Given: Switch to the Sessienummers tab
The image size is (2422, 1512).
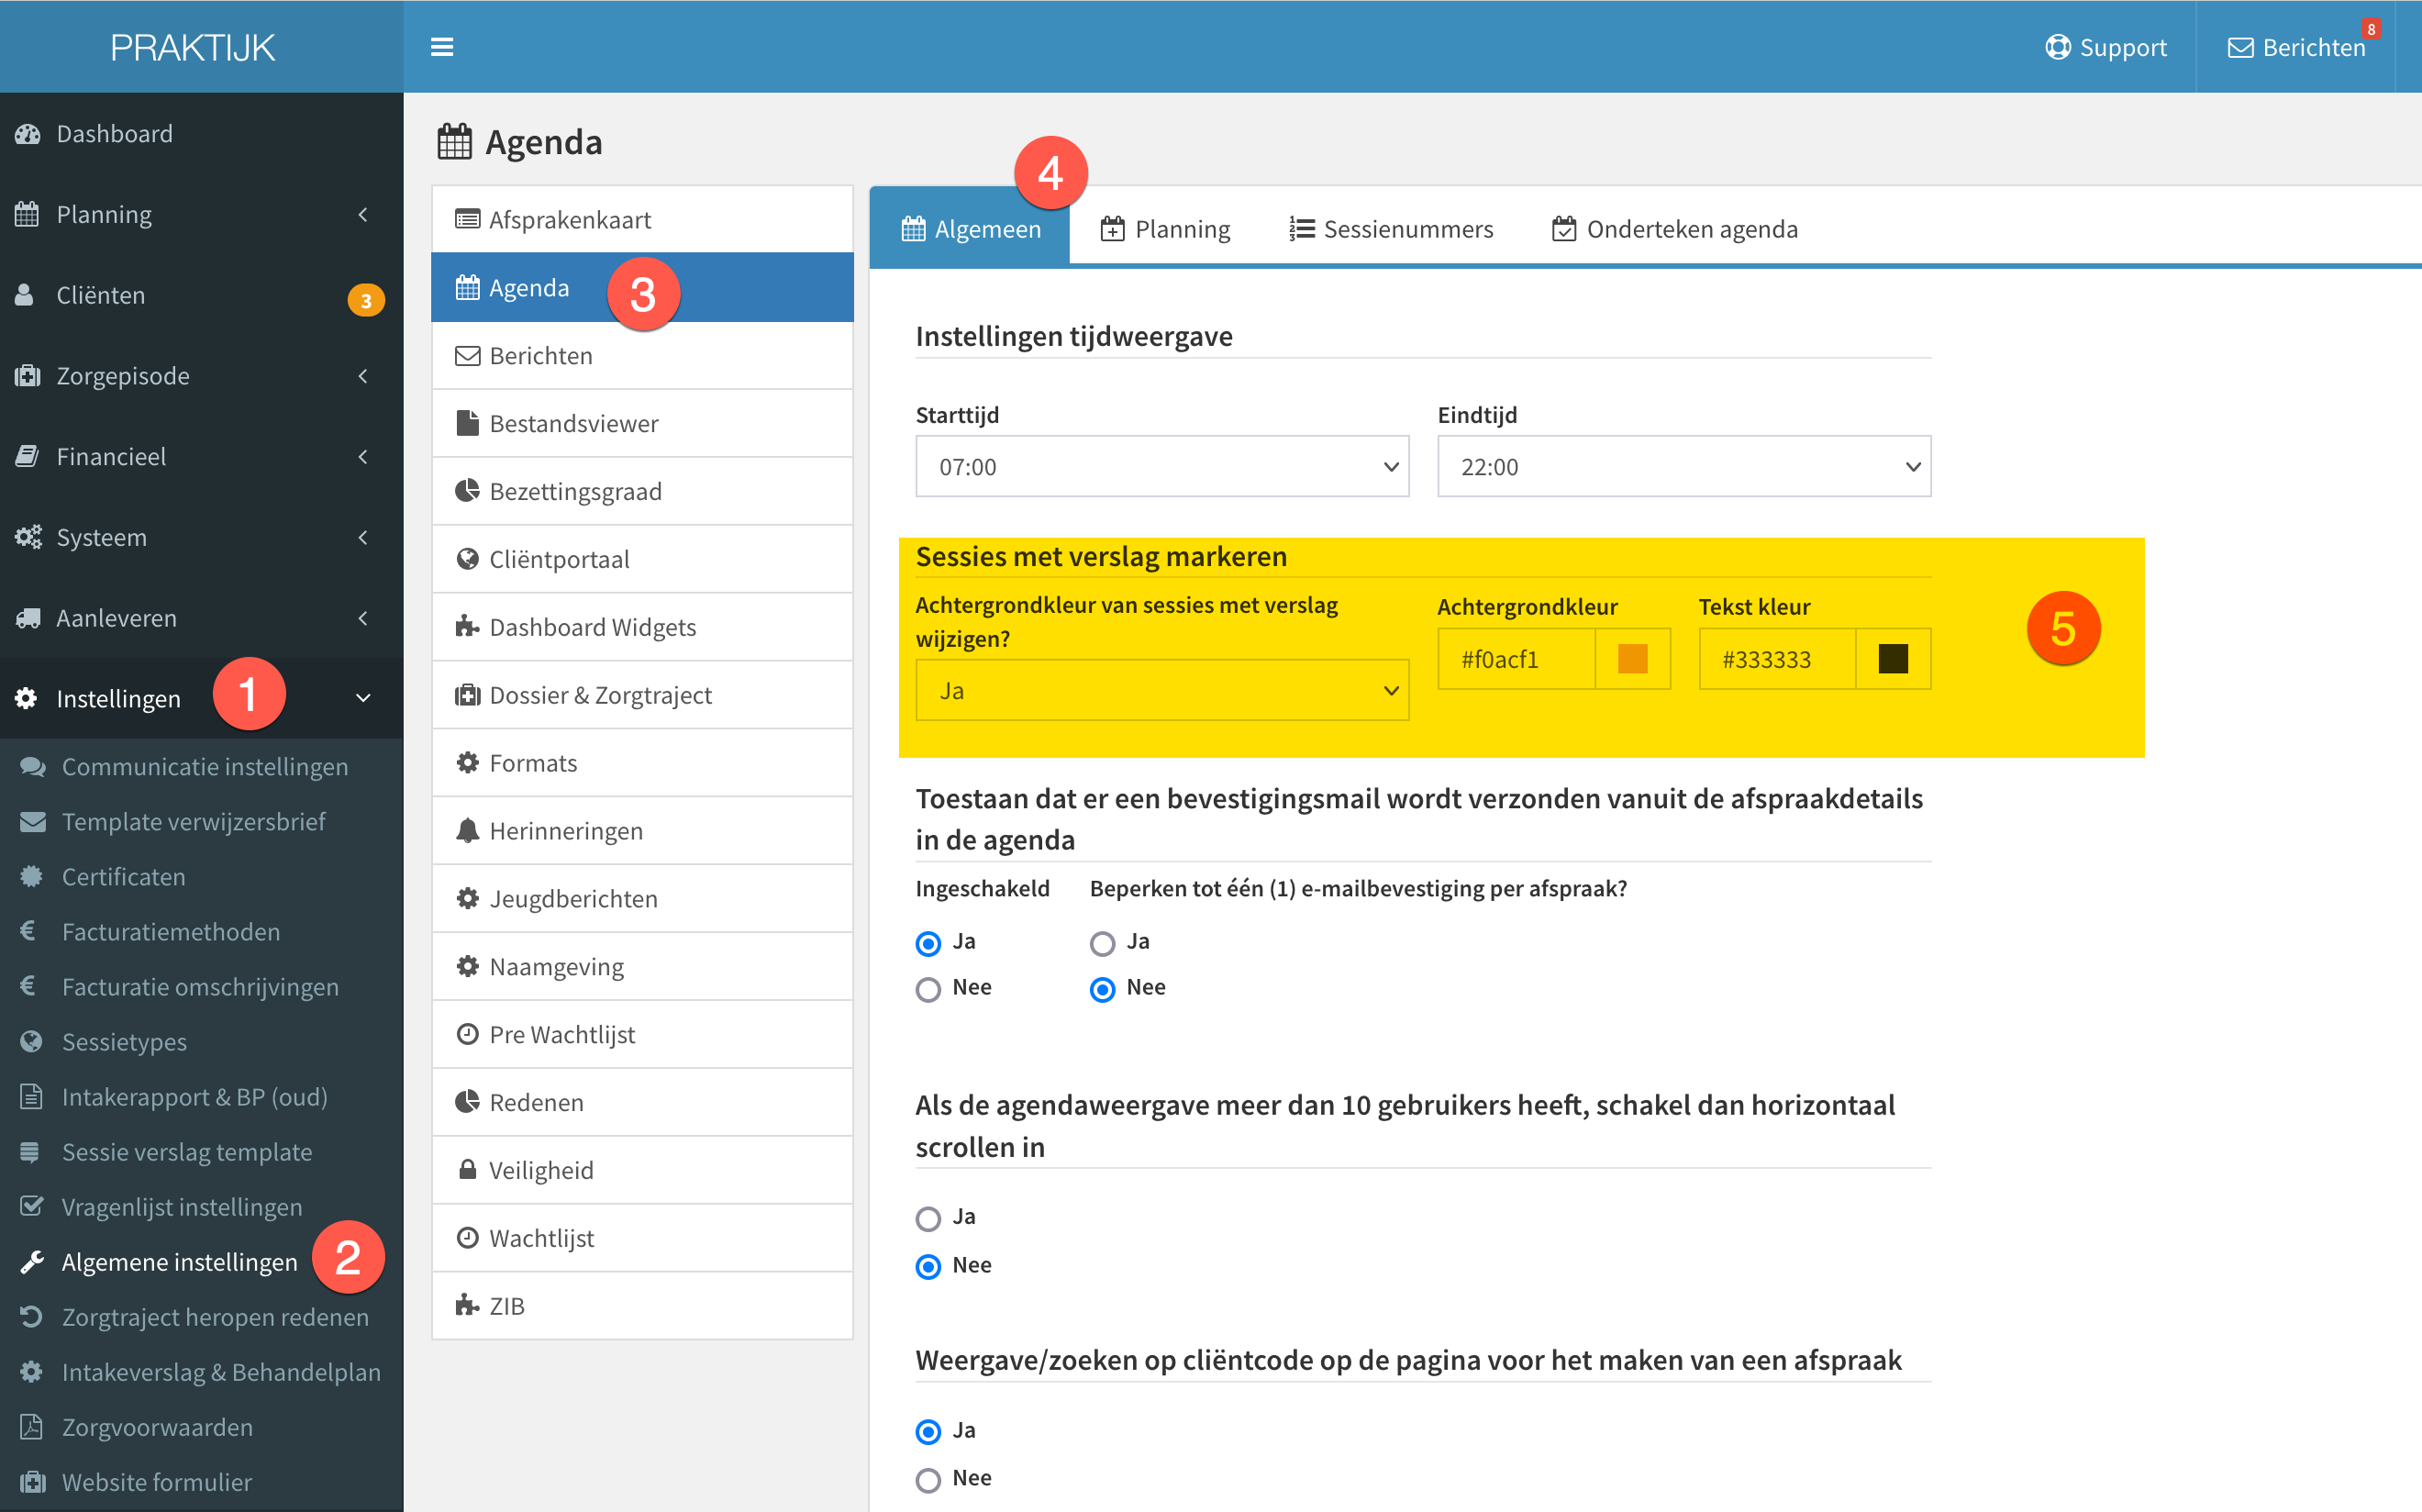Looking at the screenshot, I should tap(1390, 229).
